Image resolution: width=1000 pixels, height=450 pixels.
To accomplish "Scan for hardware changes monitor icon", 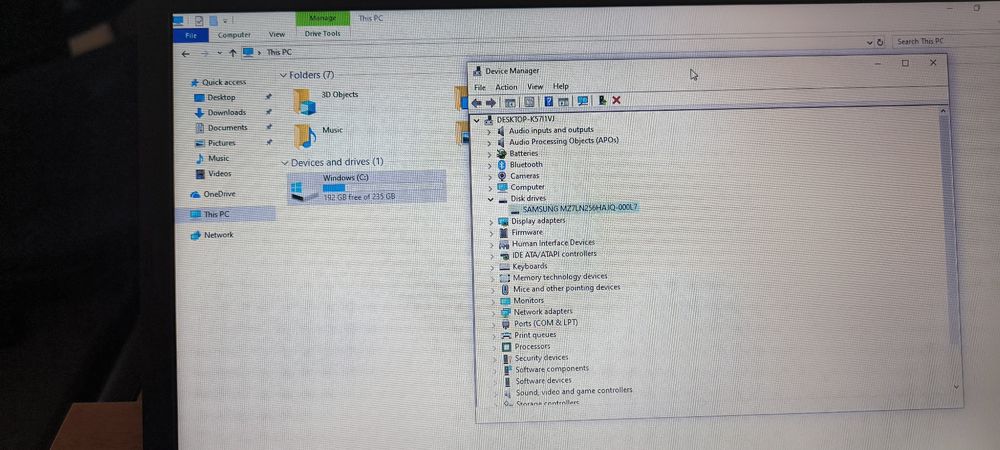I will [x=582, y=101].
